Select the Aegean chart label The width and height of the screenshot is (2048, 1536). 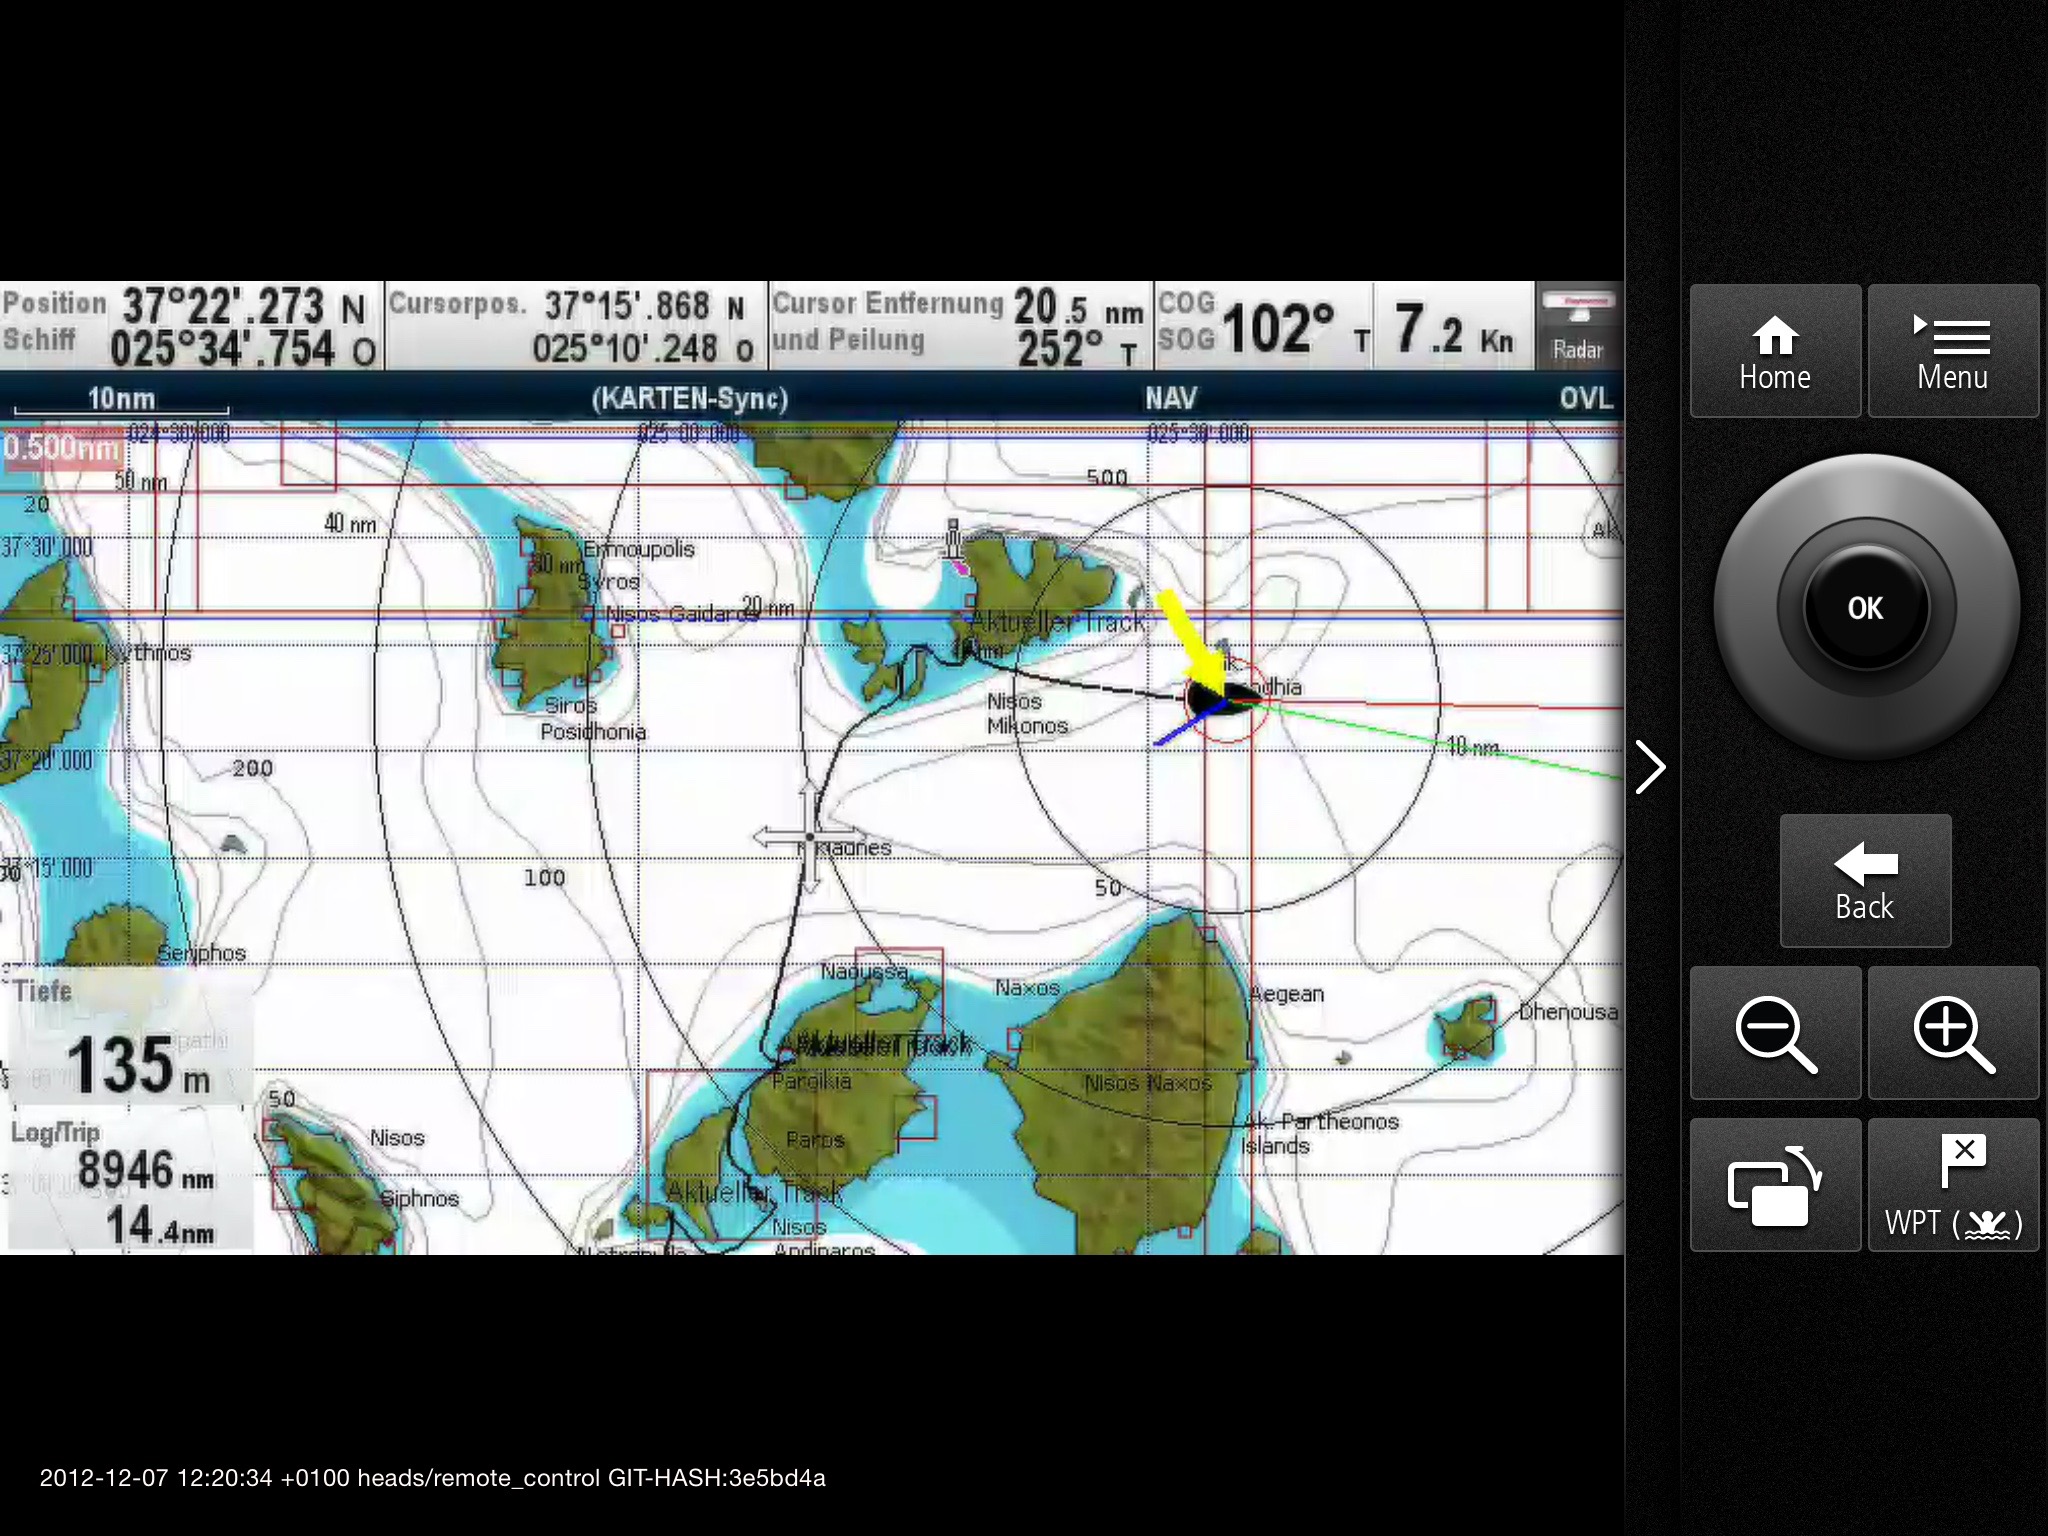point(1287,994)
